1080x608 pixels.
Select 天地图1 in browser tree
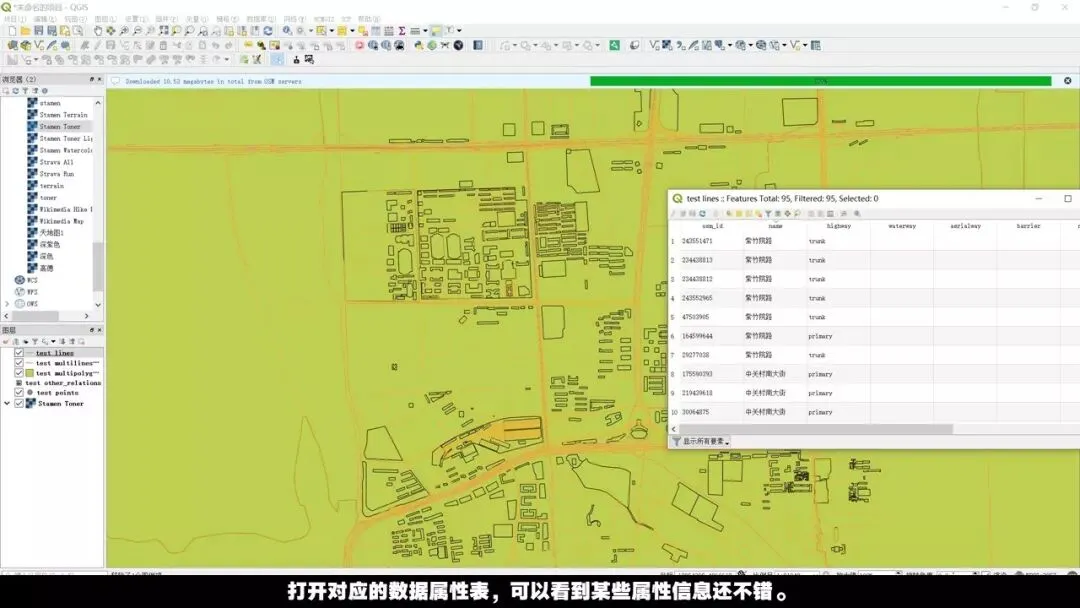click(51, 233)
